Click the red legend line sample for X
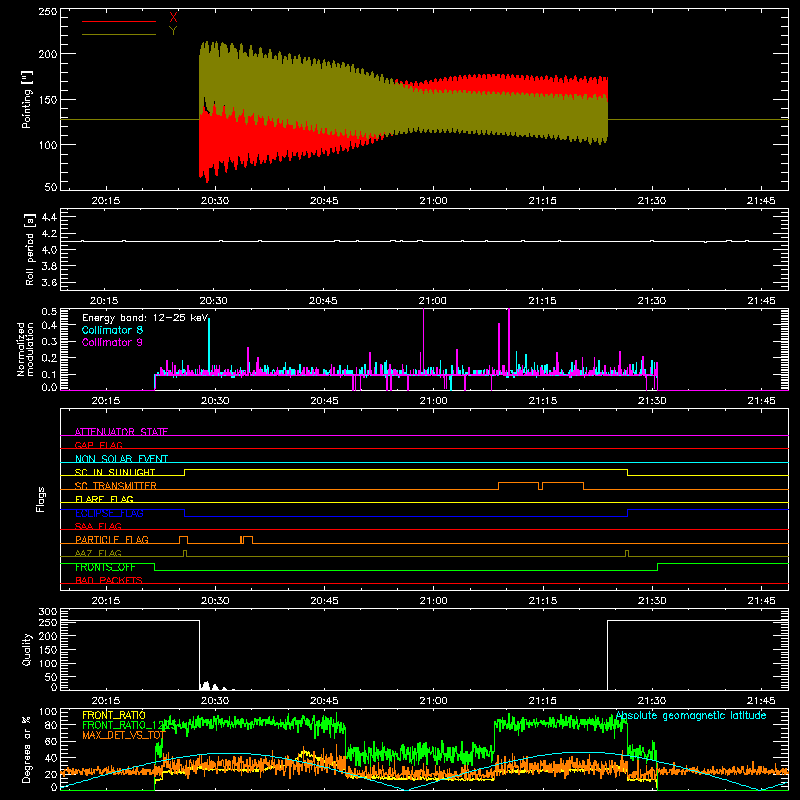Viewport: 800px width, 800px height. 119,21
